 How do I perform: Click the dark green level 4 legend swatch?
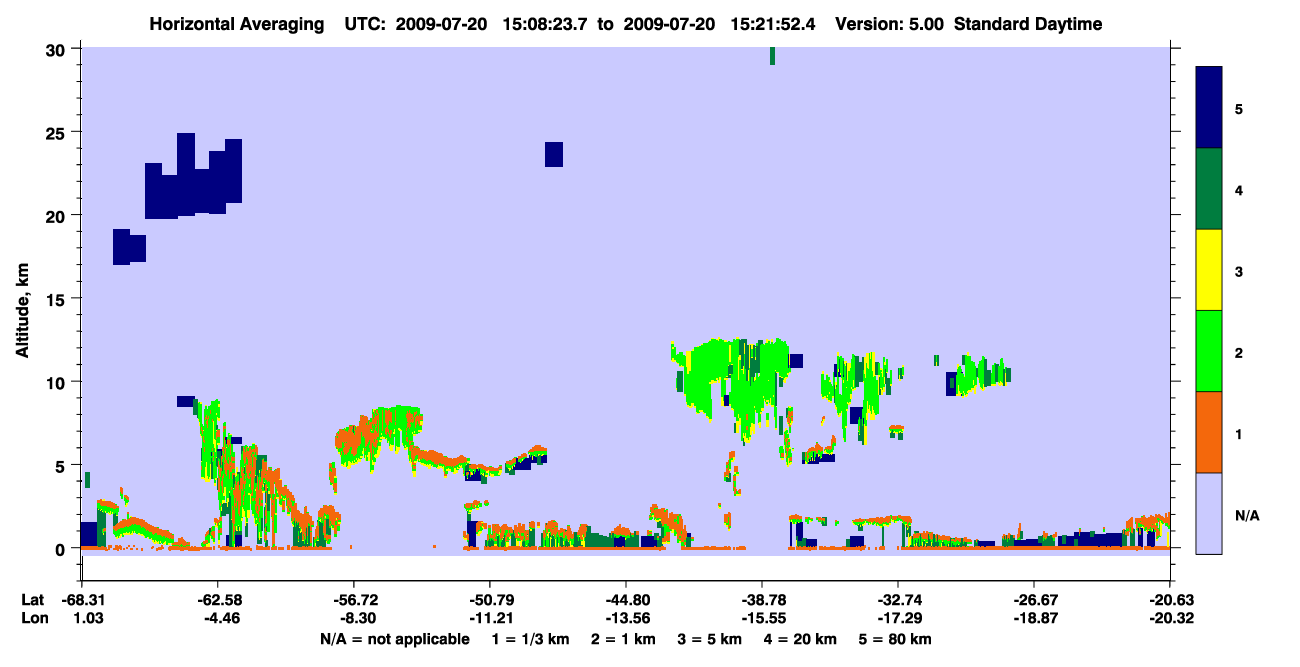[1209, 189]
